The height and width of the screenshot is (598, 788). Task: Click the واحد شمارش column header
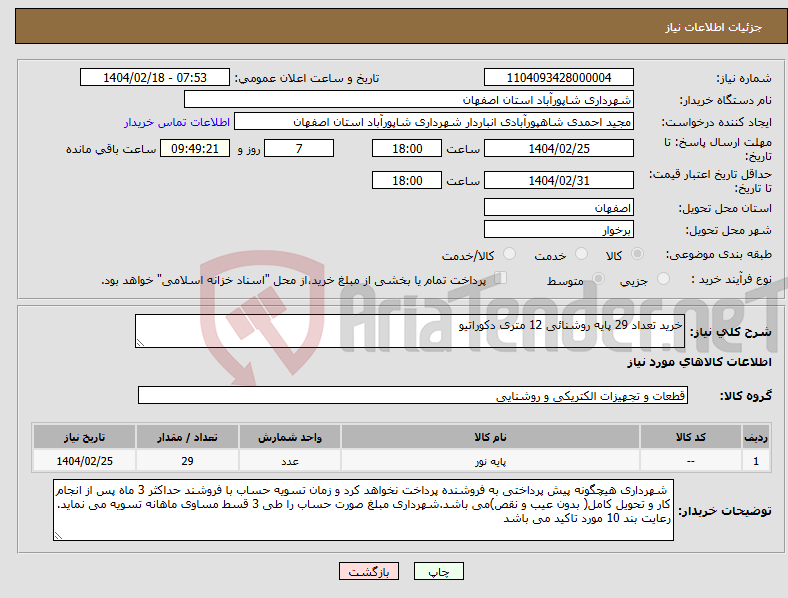[x=290, y=437]
